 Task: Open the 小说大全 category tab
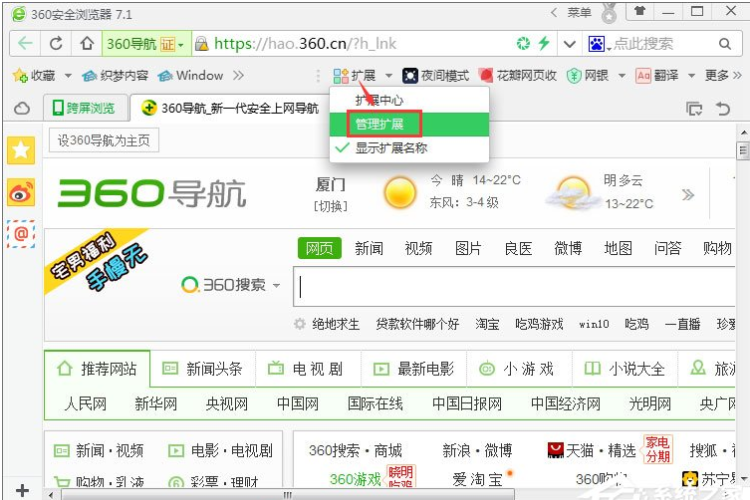coord(625,369)
